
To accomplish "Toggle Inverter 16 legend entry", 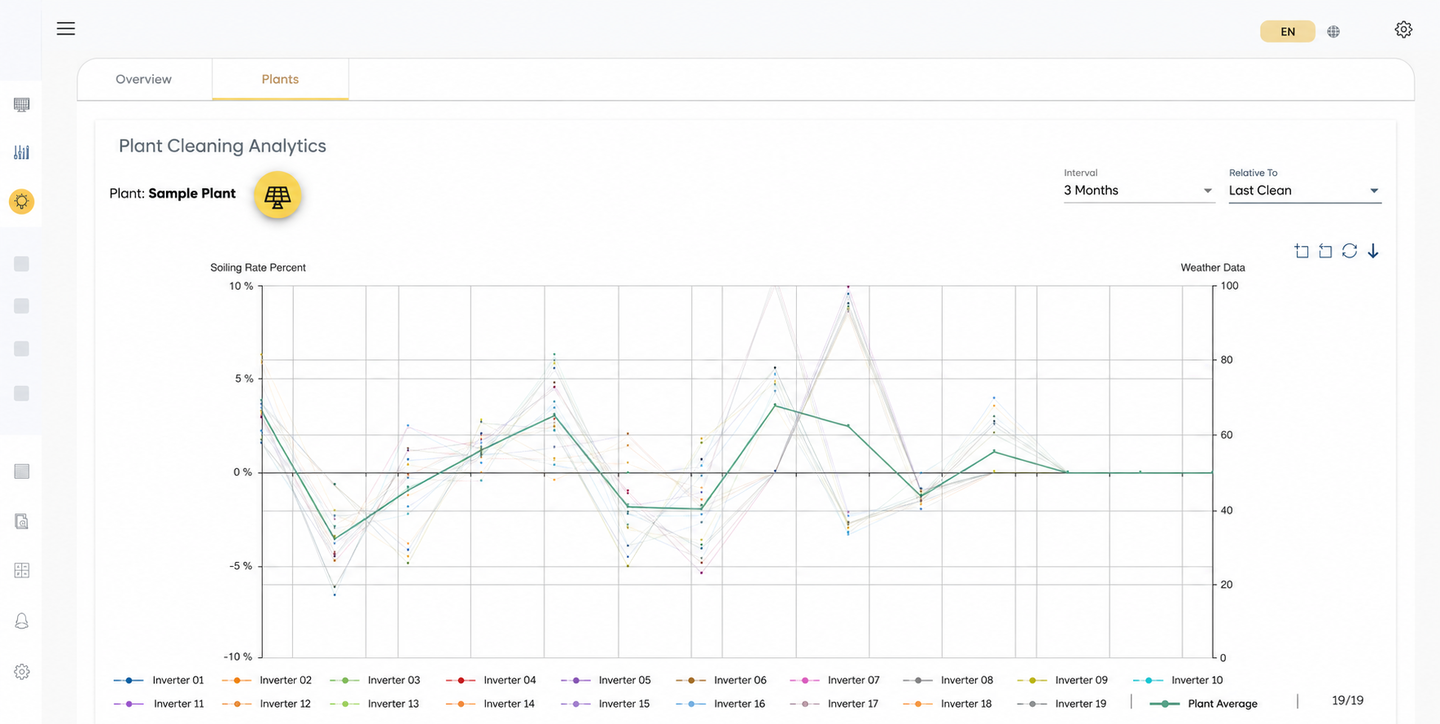I will [720, 704].
